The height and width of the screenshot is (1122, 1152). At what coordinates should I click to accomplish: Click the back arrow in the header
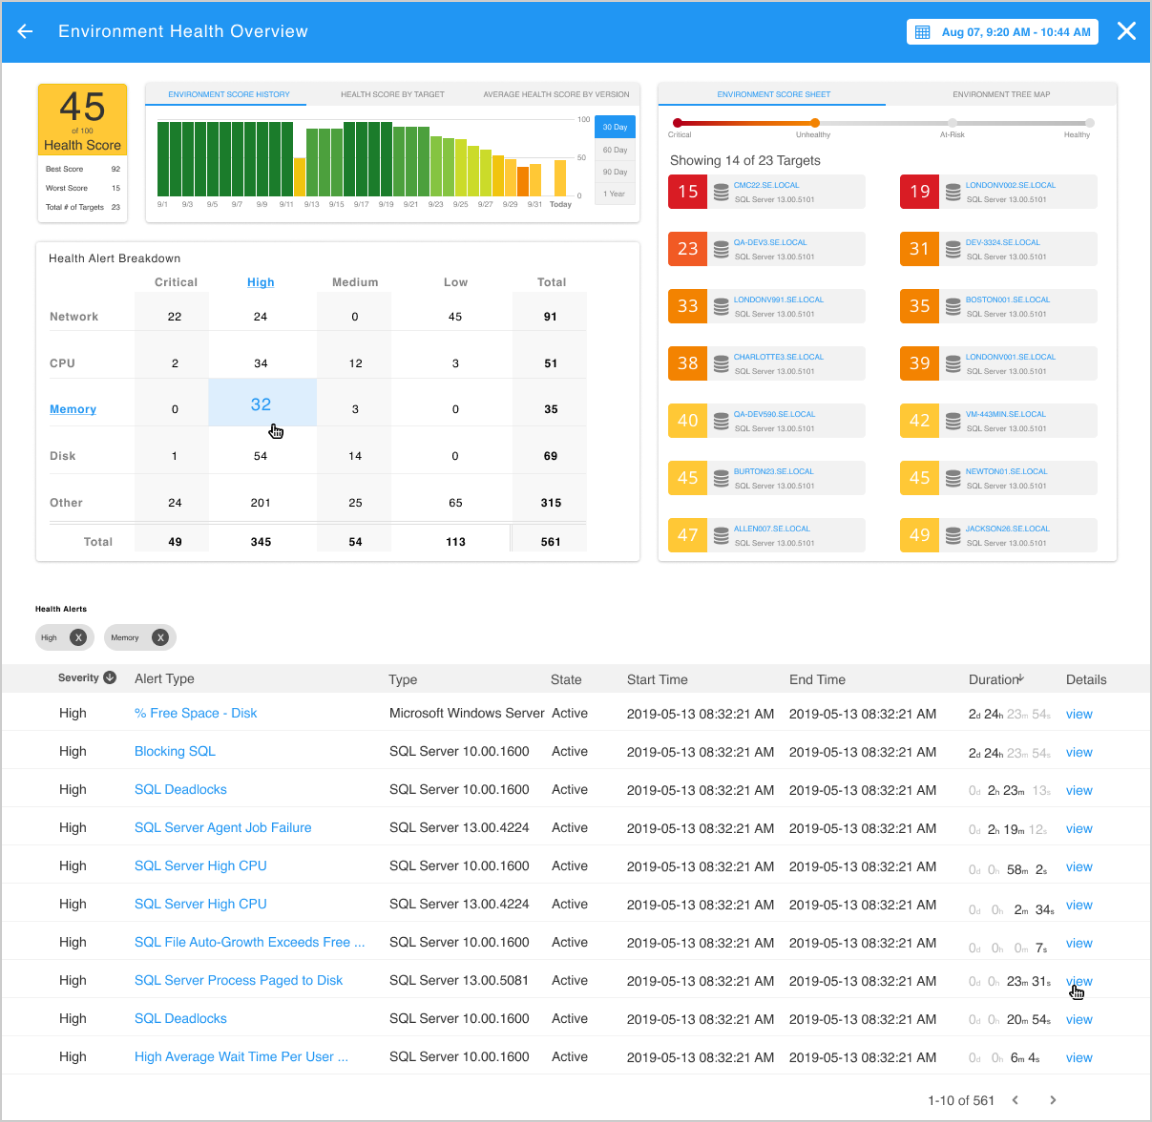point(26,32)
